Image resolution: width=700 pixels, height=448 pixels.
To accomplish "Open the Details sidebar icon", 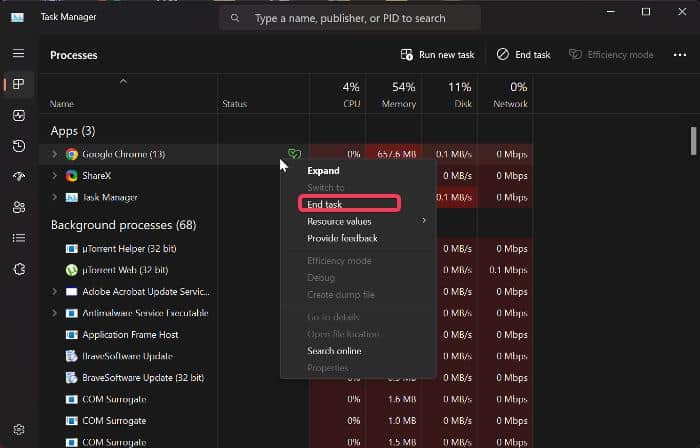I will click(18, 238).
